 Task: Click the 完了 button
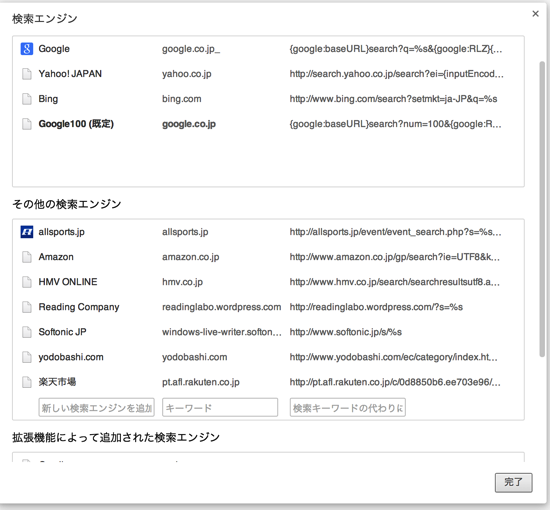[514, 483]
